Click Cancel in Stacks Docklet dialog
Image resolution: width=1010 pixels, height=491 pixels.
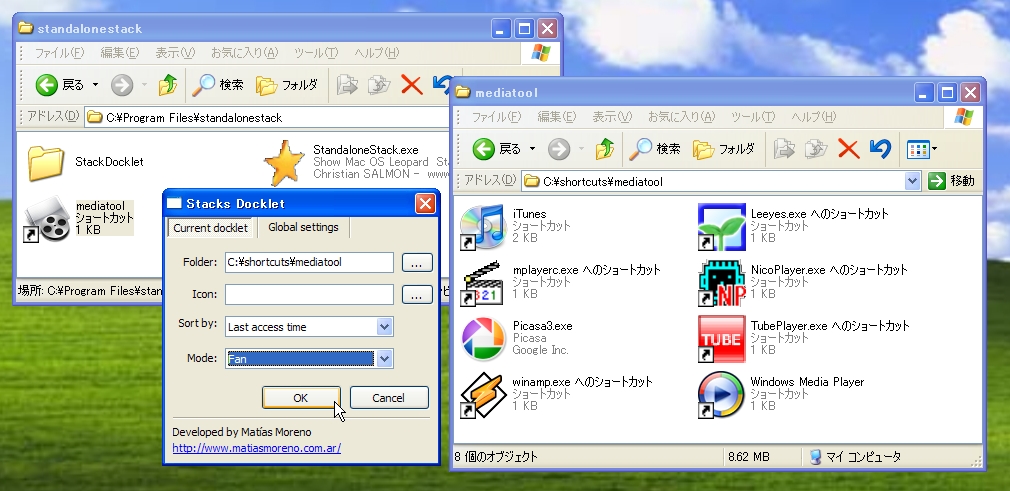coord(388,398)
